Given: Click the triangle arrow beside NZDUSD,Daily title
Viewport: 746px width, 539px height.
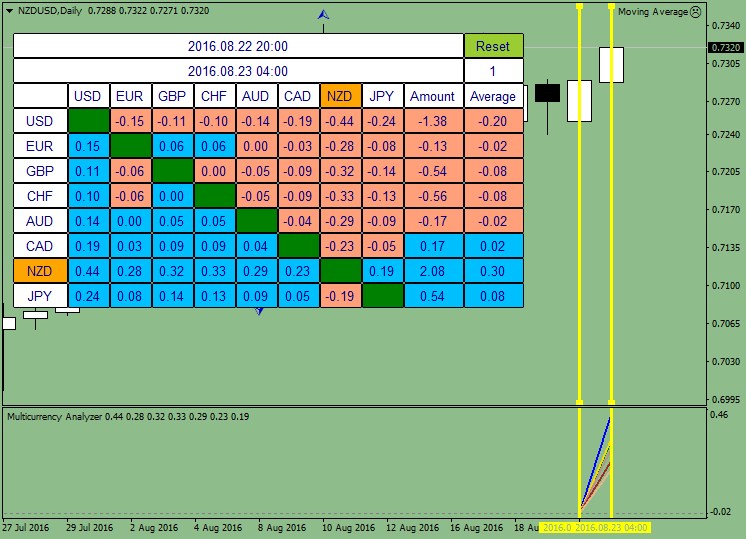Looking at the screenshot, I should point(9,10).
